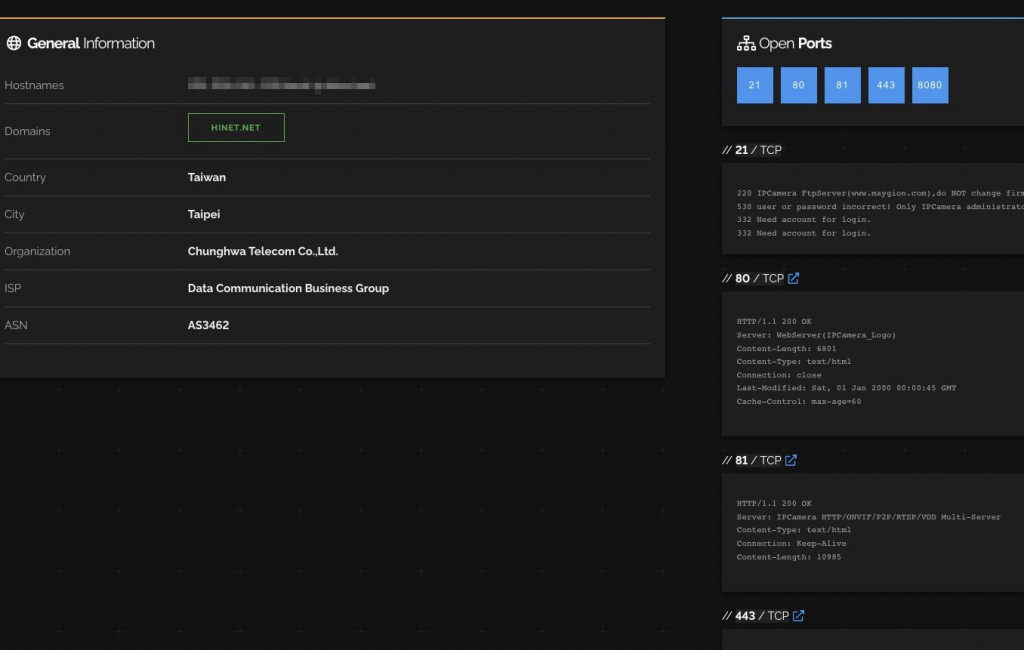Select organization Chunghwa Telecom Co.,Ltd.
Viewport: 1024px width, 650px height.
click(x=263, y=252)
